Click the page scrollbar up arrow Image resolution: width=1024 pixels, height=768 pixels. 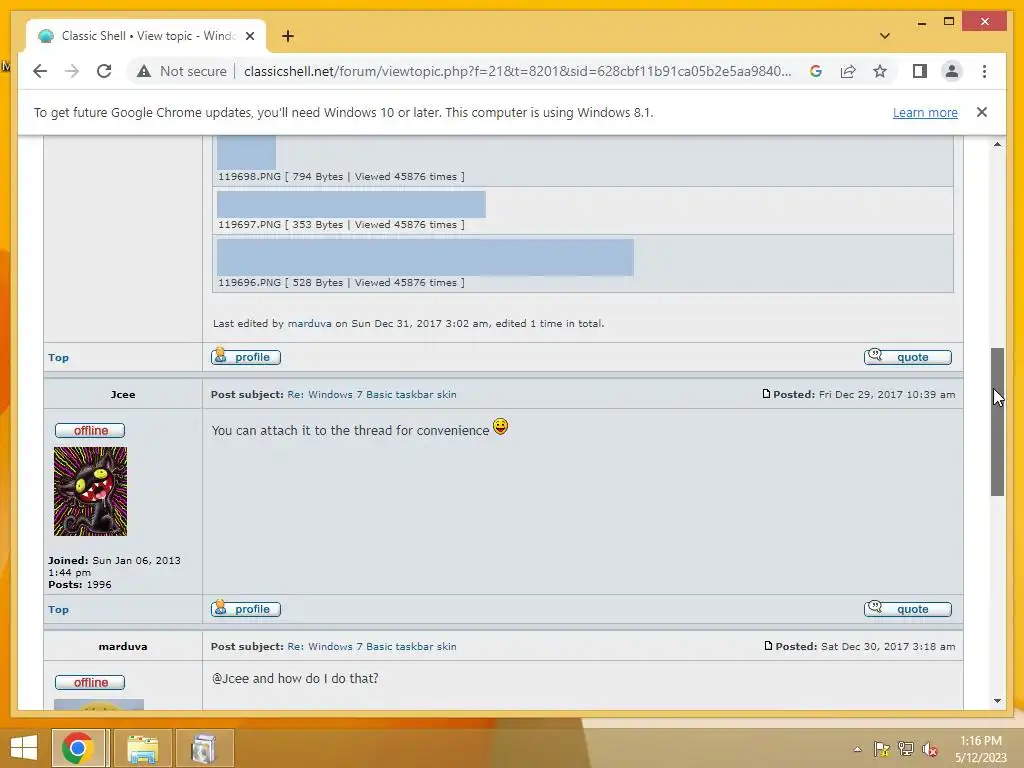[997, 144]
